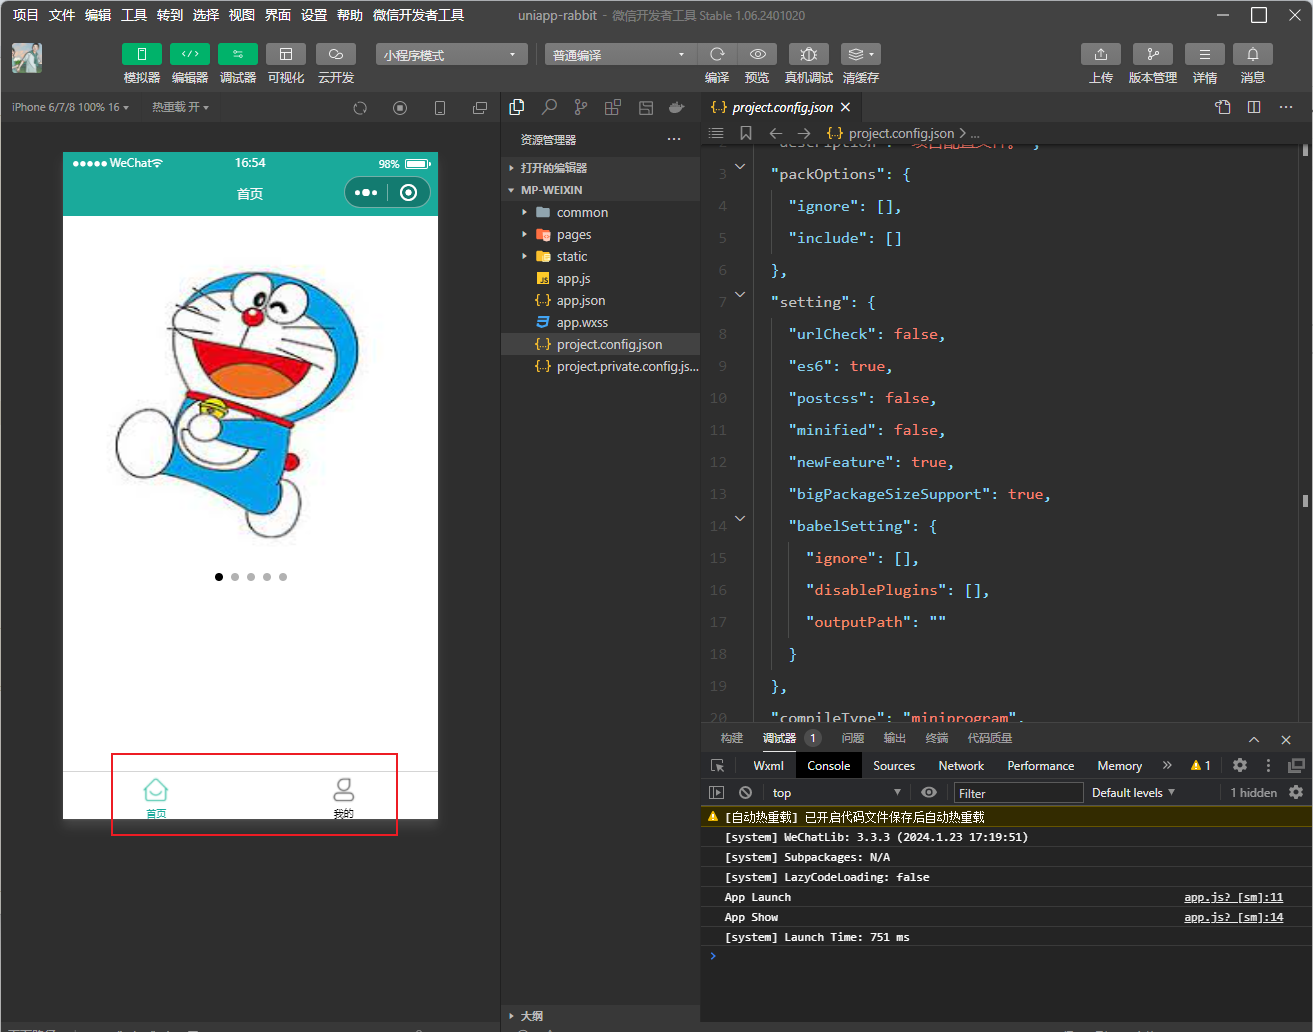Click the 预览 preview eye icon
The image size is (1313, 1032).
(758, 54)
